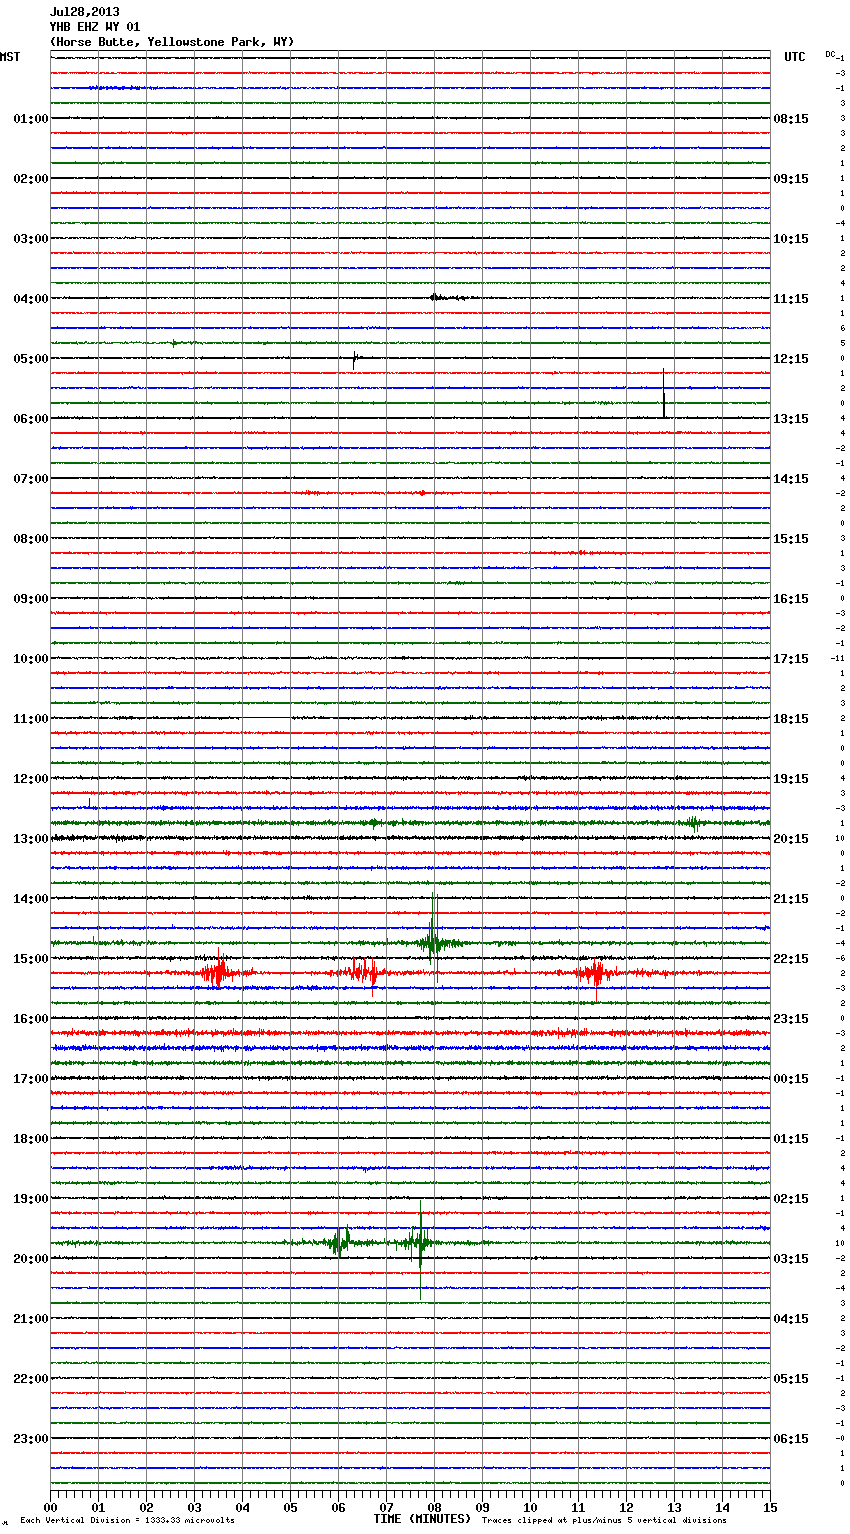Click the "03:00" MST hour label

click(31, 239)
